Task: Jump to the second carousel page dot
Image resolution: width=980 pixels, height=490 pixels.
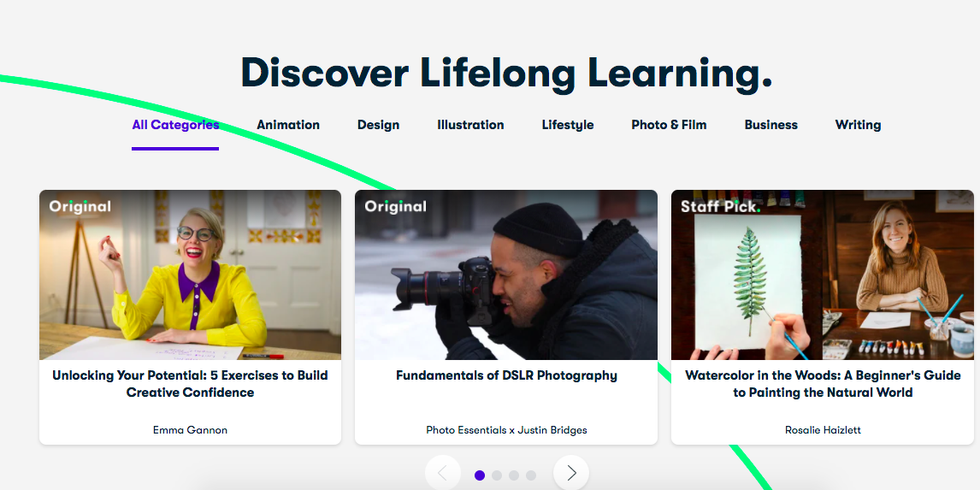Action: pos(497,476)
